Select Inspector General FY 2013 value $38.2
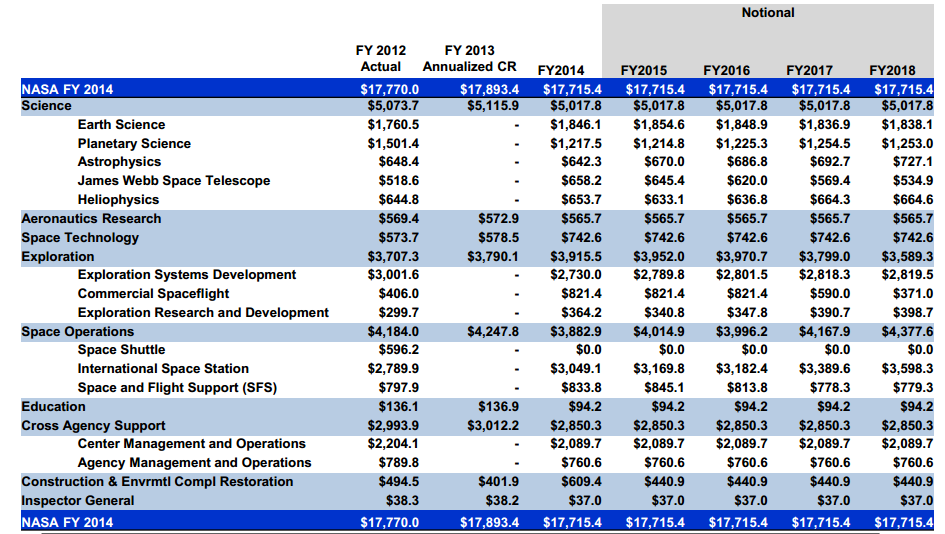This screenshot has width=945, height=534. (502, 501)
